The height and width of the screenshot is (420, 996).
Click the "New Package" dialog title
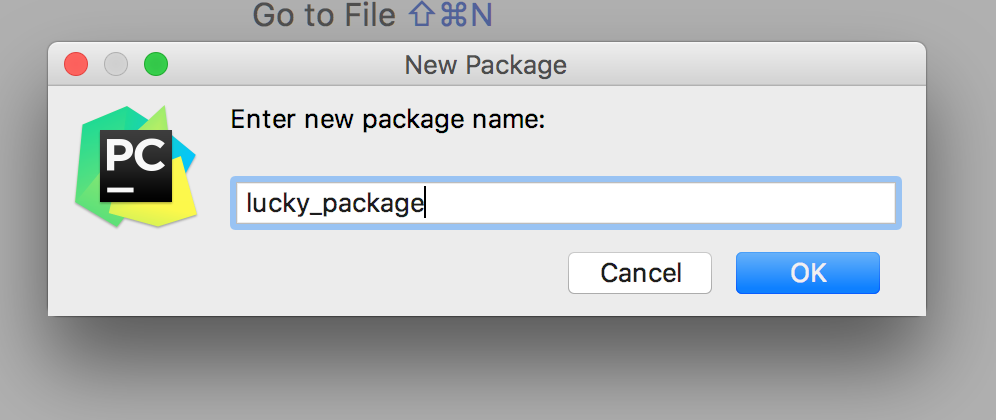tap(485, 66)
